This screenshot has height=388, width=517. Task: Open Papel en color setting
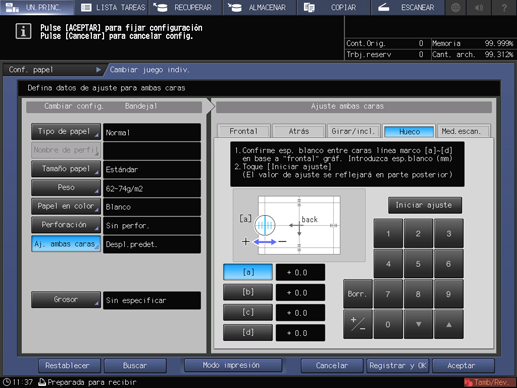[x=66, y=206]
